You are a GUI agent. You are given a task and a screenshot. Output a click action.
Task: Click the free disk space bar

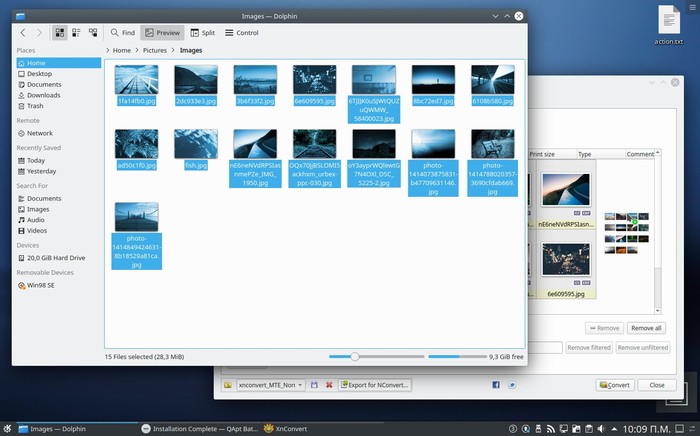tap(457, 357)
